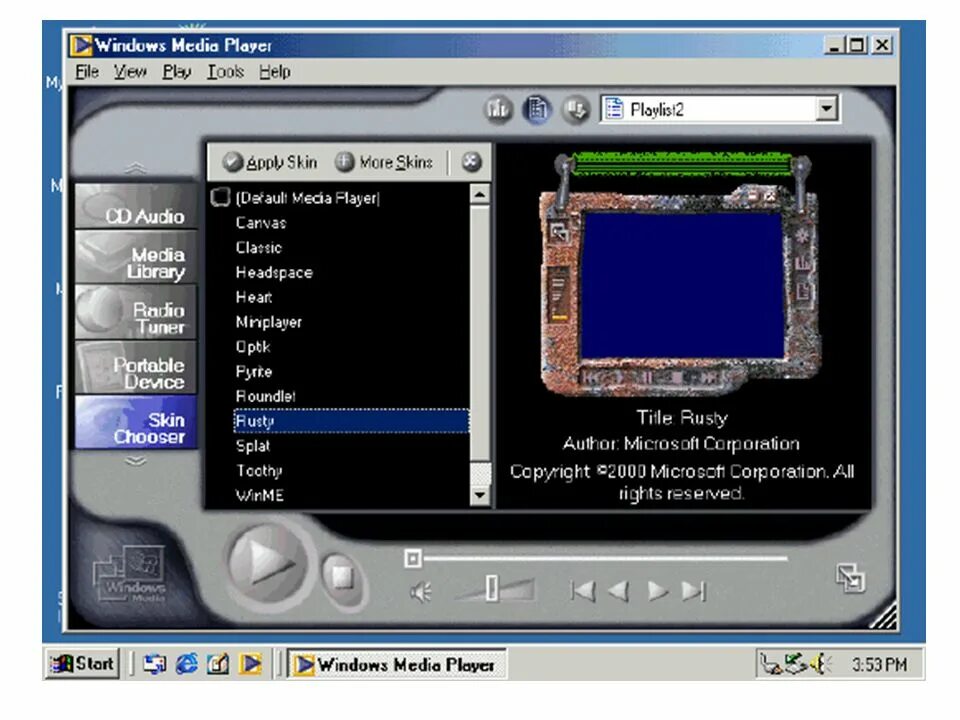This screenshot has width=960, height=720.
Task: Select the Splat skin
Action: coord(253,446)
